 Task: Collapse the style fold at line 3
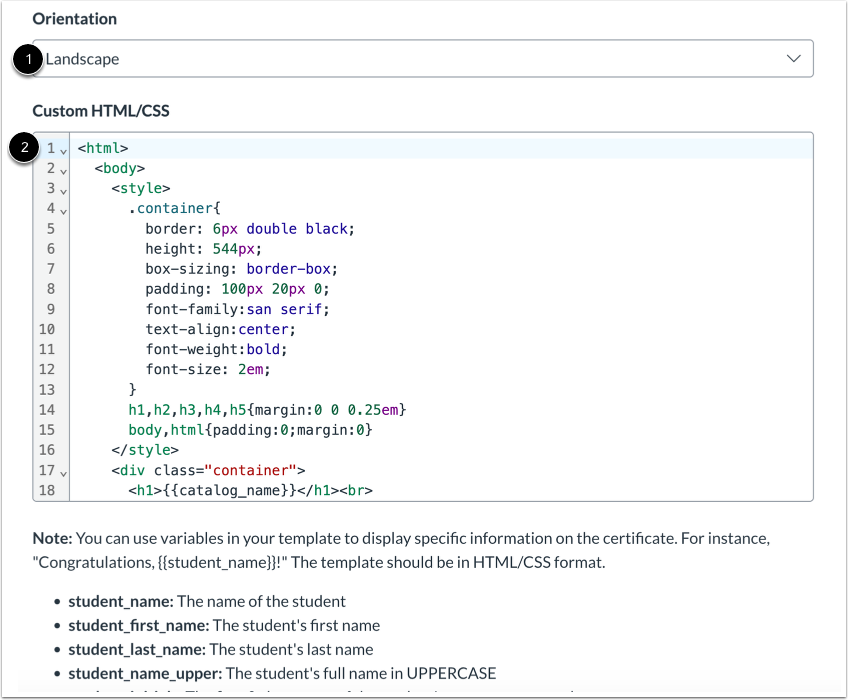pyautogui.click(x=63, y=191)
